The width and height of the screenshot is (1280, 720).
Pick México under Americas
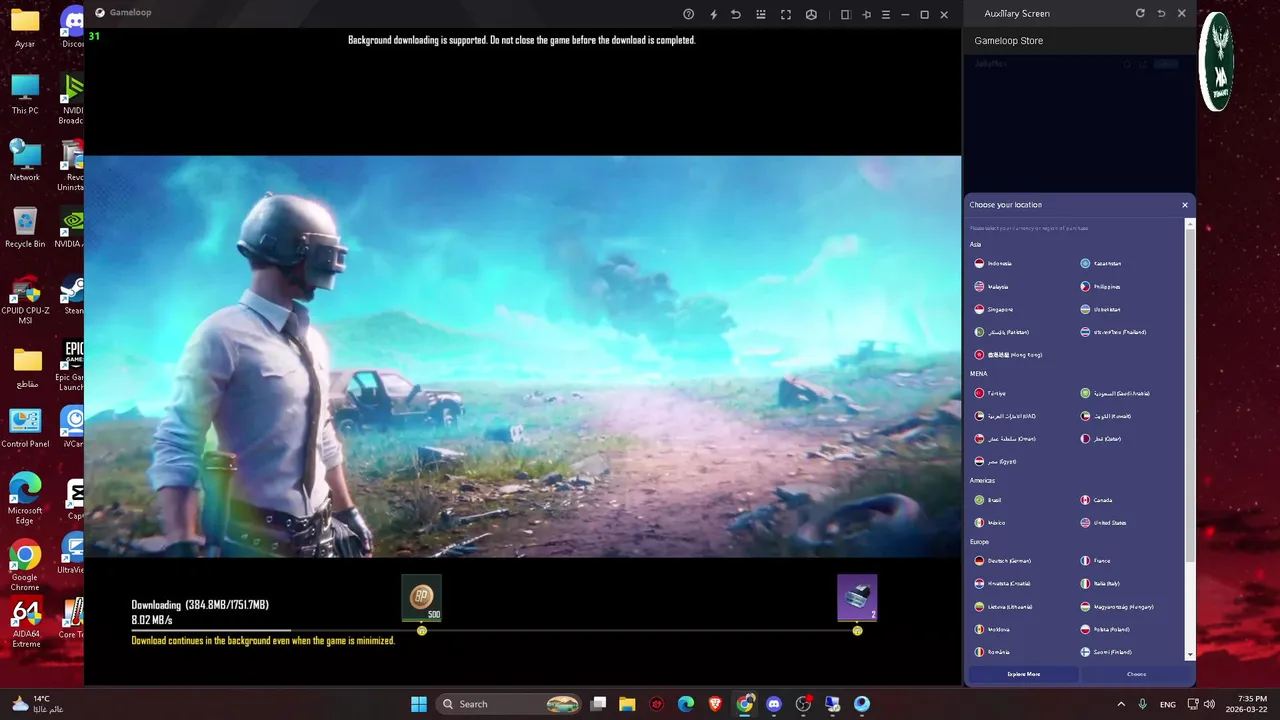coord(990,523)
